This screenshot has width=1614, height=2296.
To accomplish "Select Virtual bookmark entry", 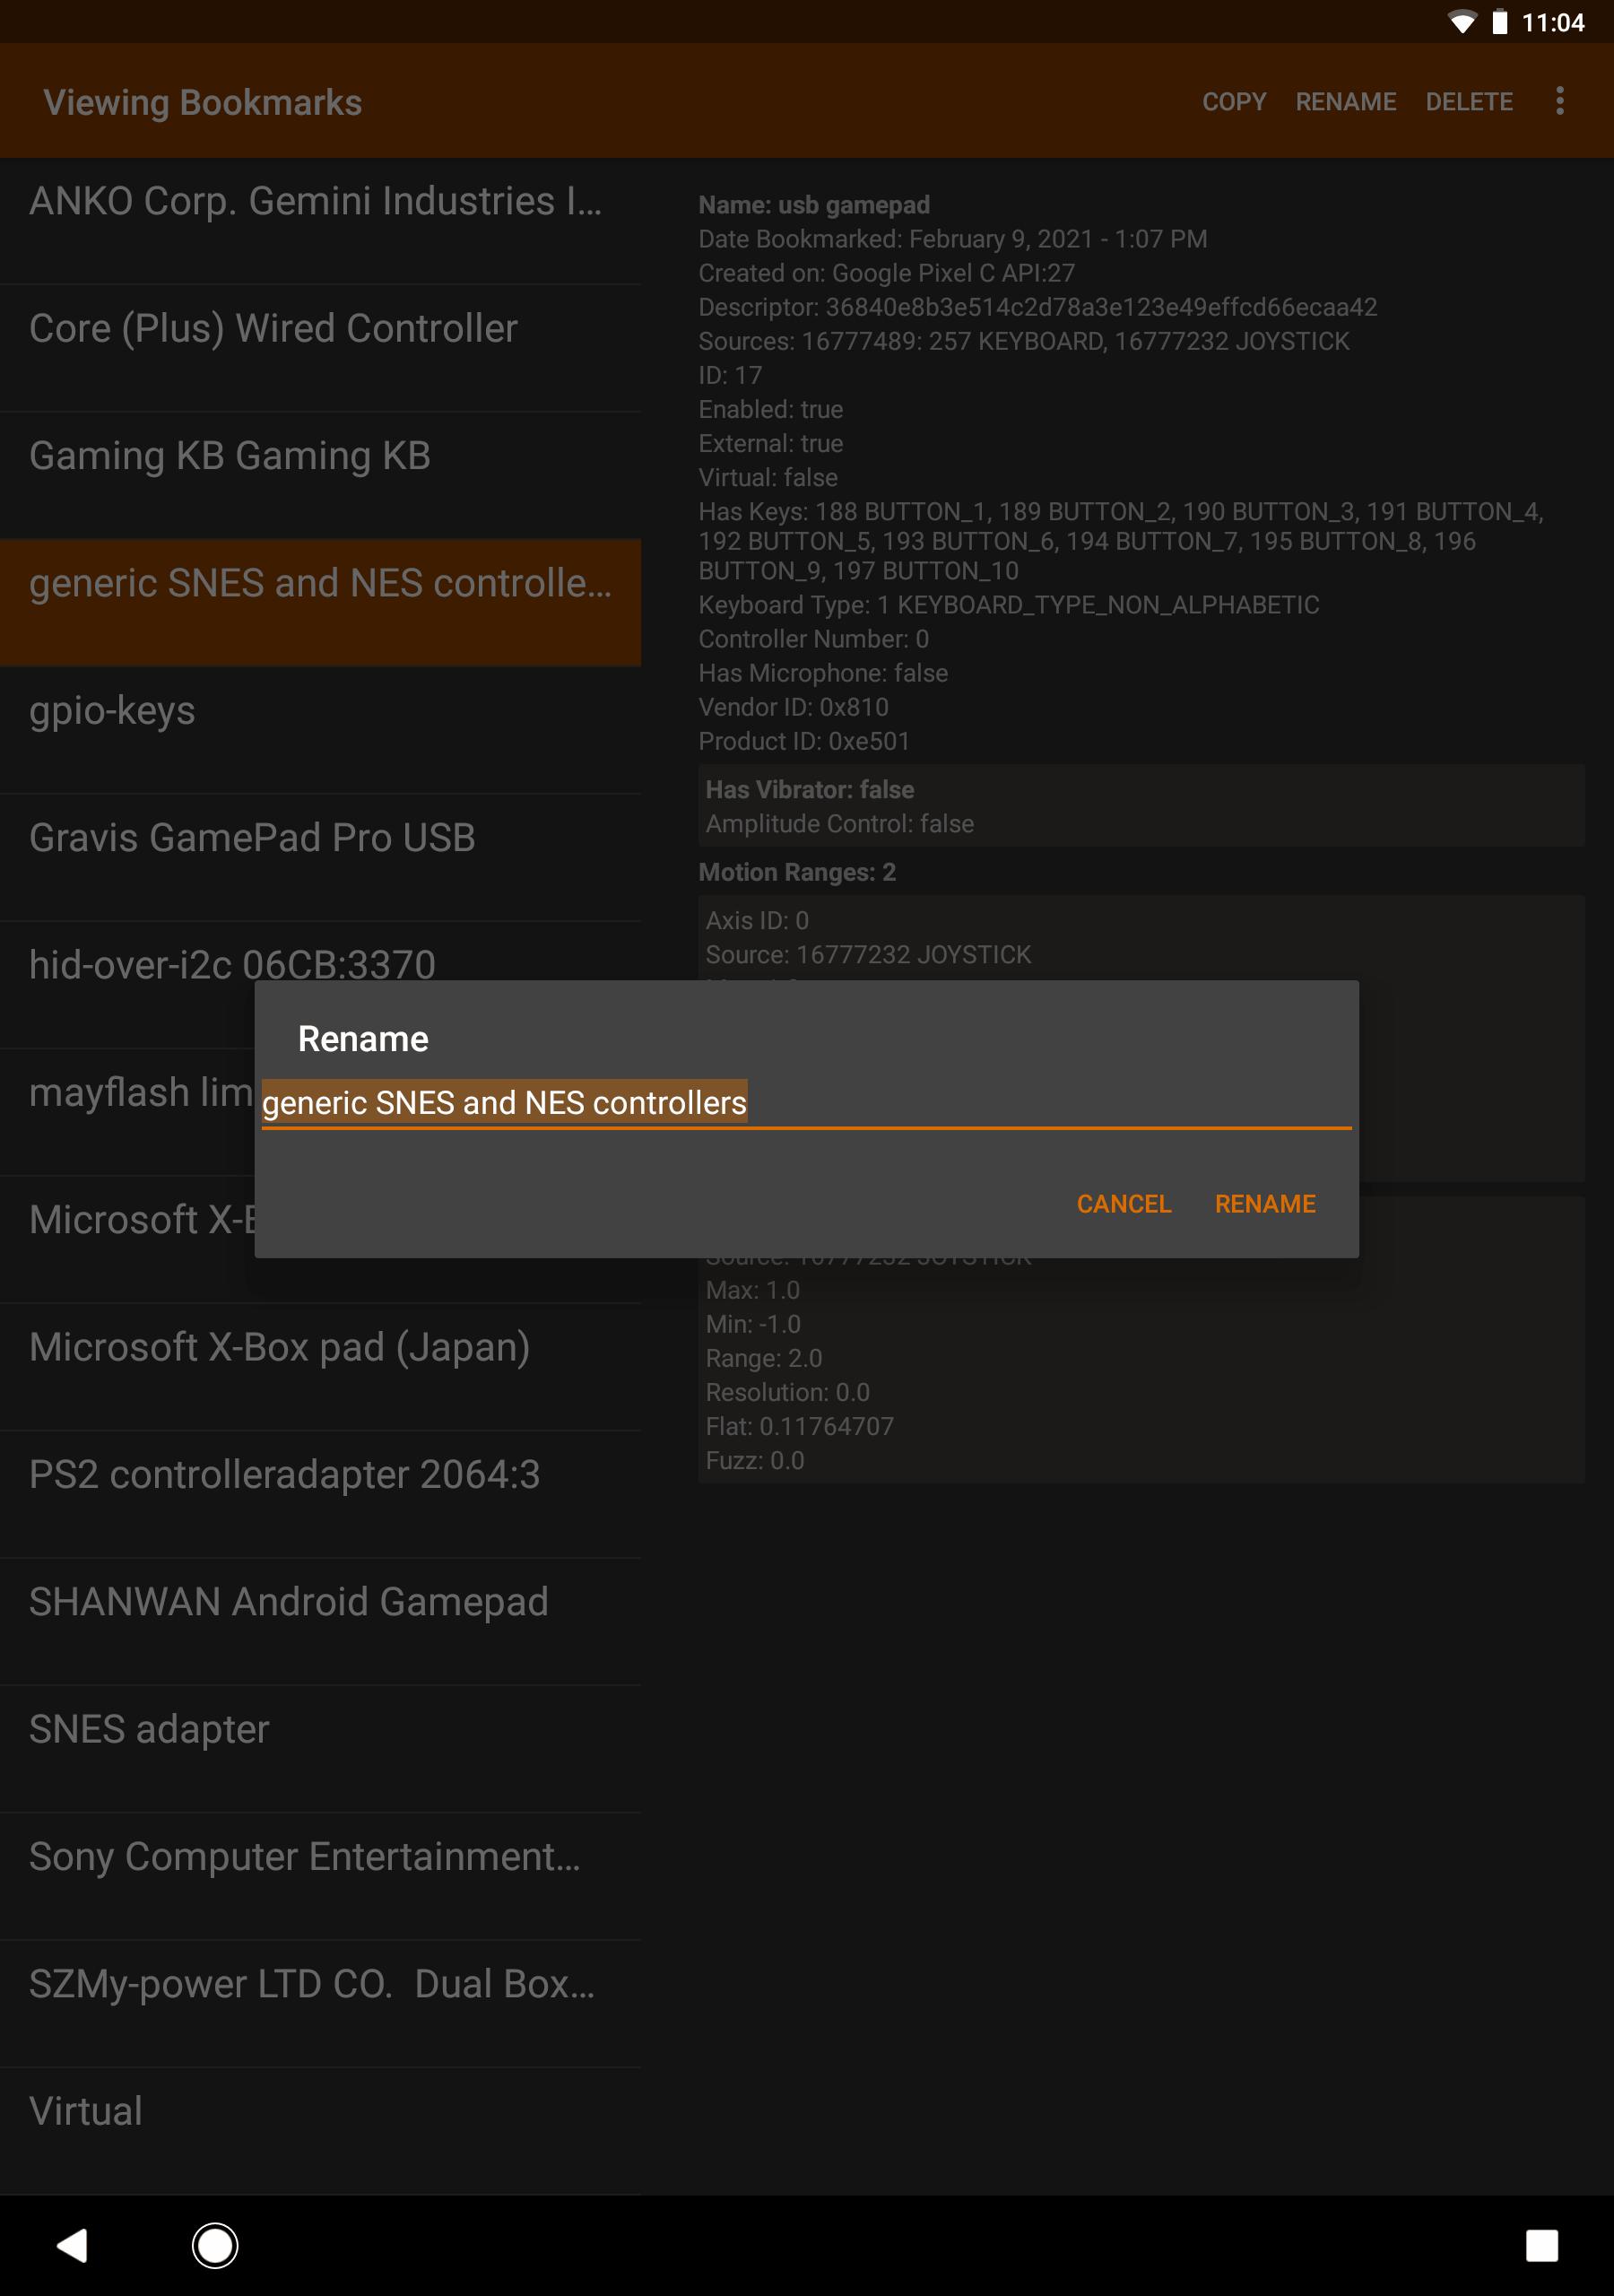I will tap(320, 2130).
